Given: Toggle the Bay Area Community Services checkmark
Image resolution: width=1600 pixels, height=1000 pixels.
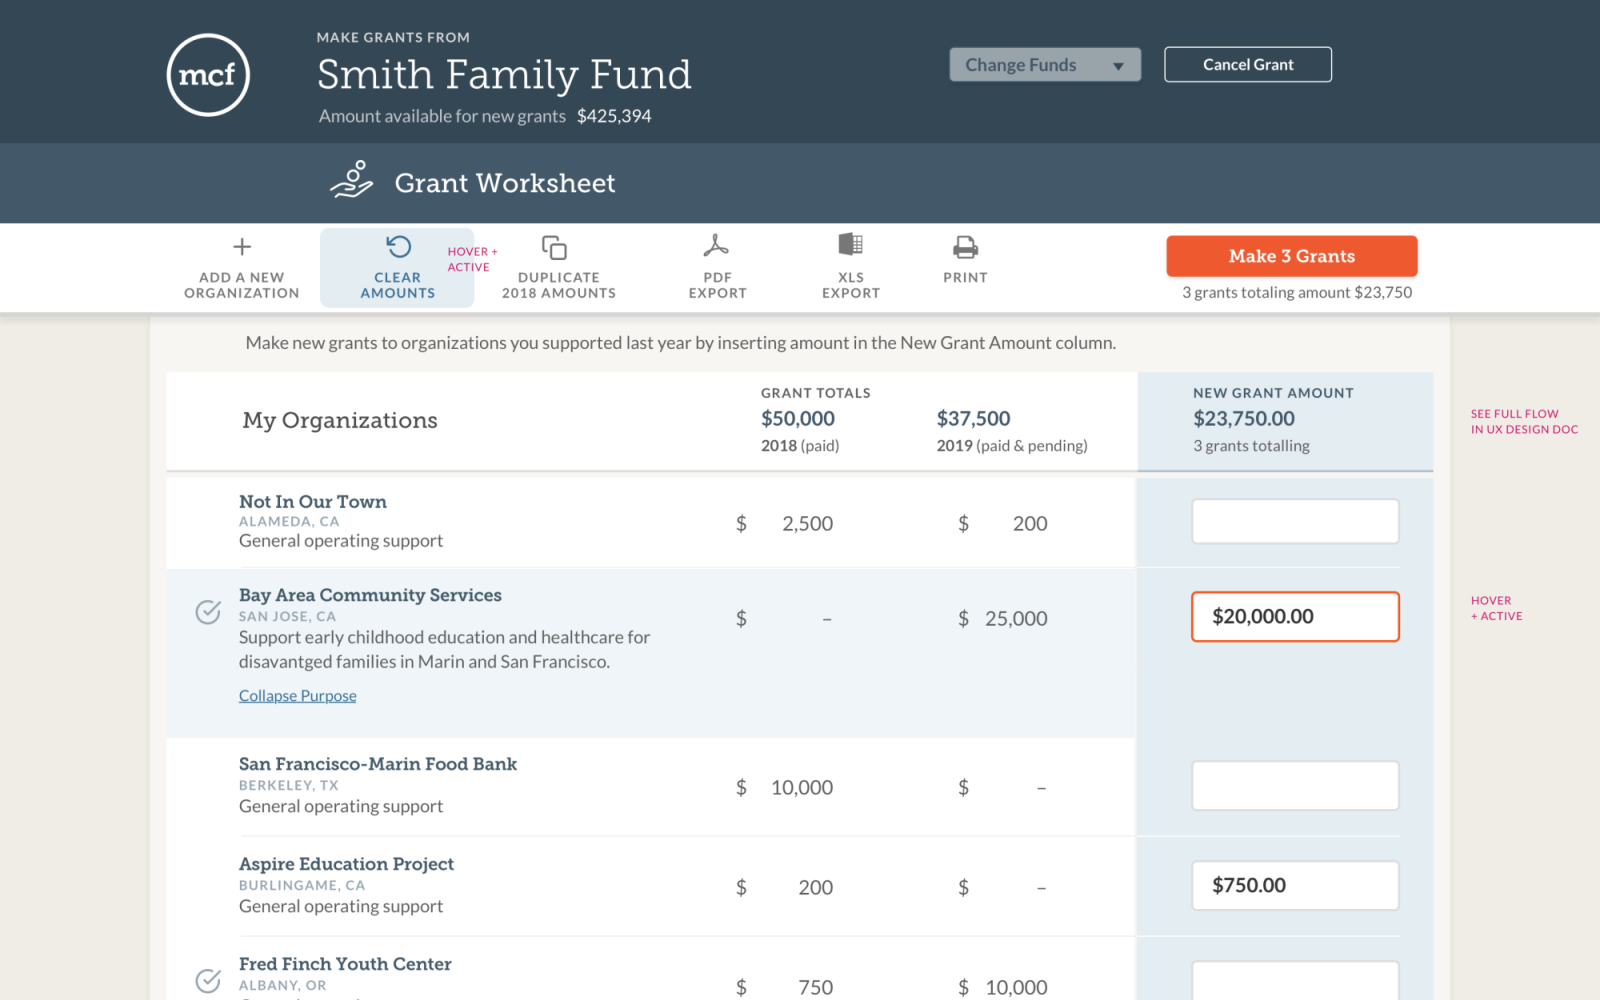Looking at the screenshot, I should 208,612.
